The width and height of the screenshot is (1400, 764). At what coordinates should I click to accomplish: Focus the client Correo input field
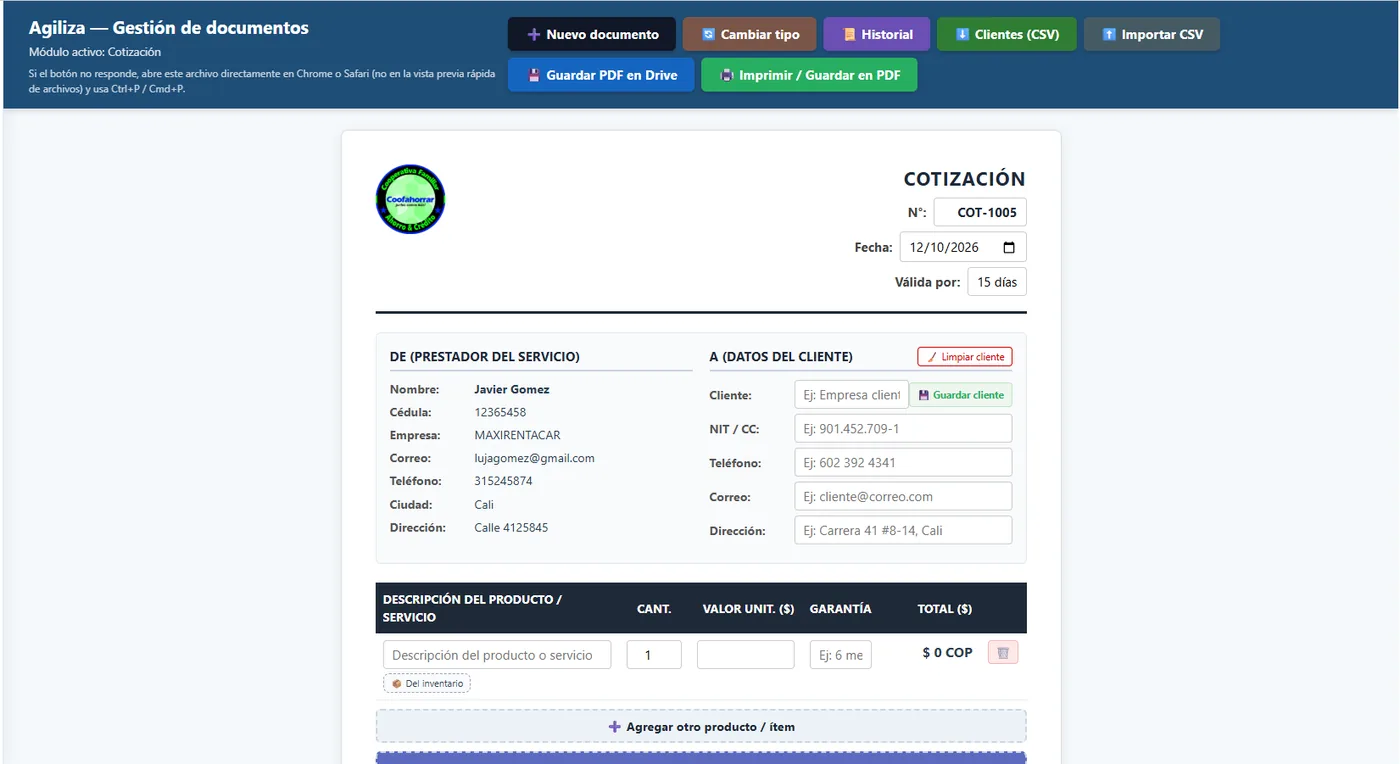click(x=903, y=497)
